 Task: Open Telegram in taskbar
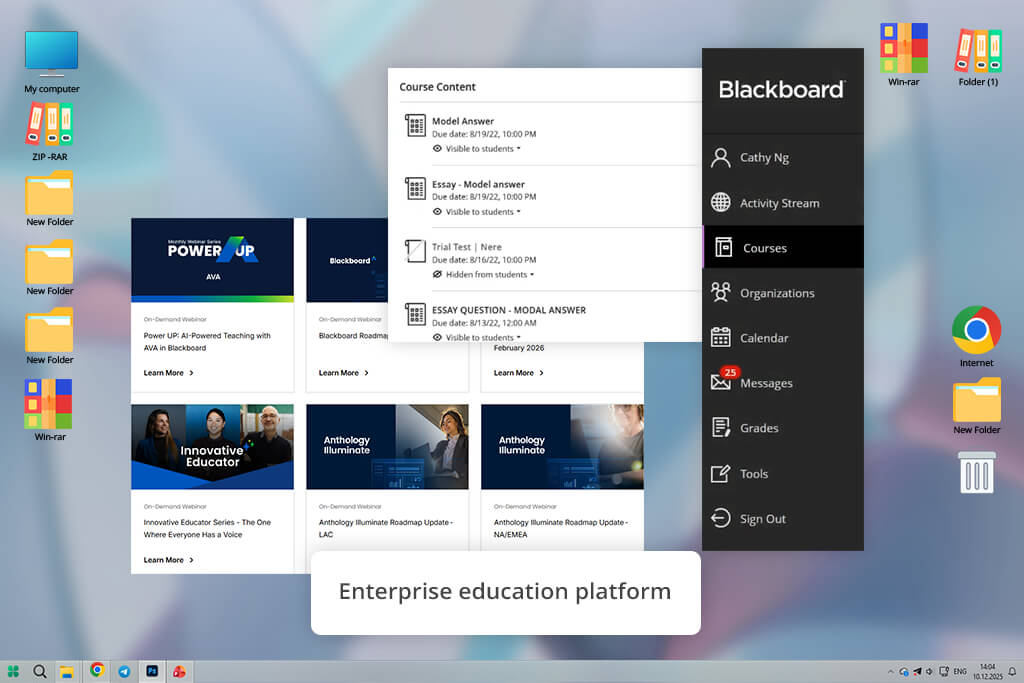coord(124,671)
